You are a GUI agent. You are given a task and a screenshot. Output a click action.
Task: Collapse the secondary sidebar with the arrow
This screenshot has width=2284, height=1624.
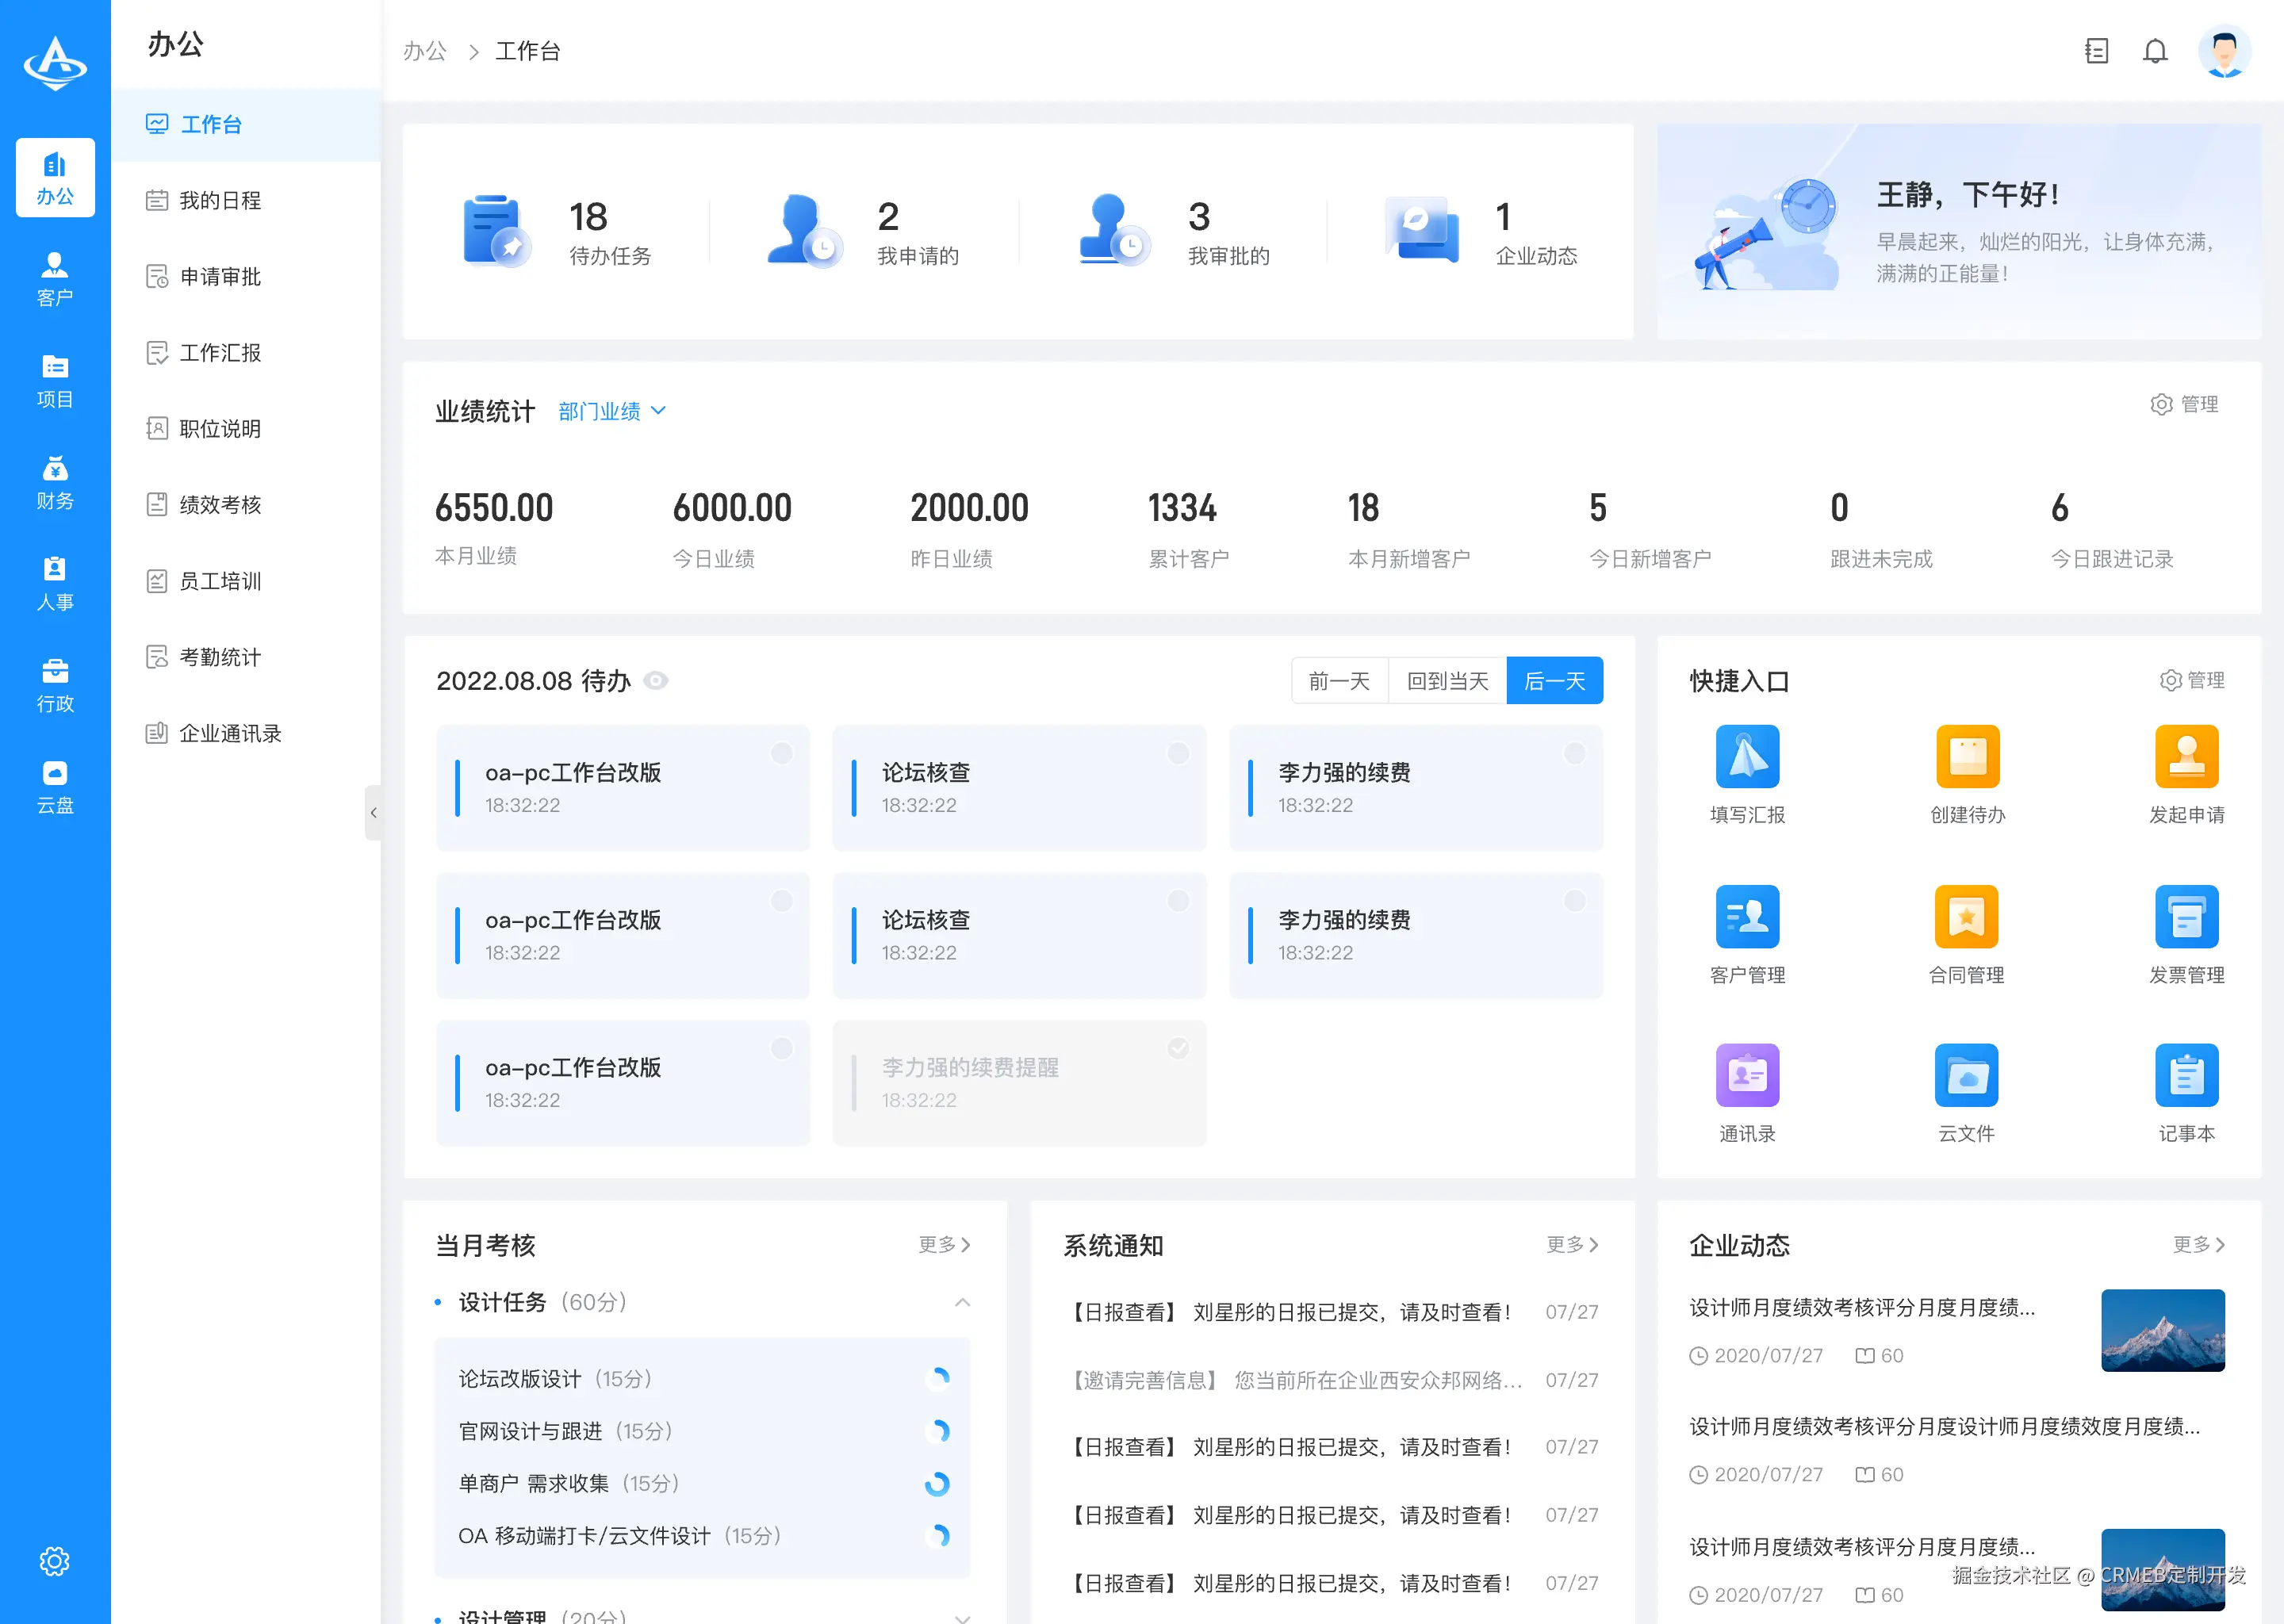375,813
